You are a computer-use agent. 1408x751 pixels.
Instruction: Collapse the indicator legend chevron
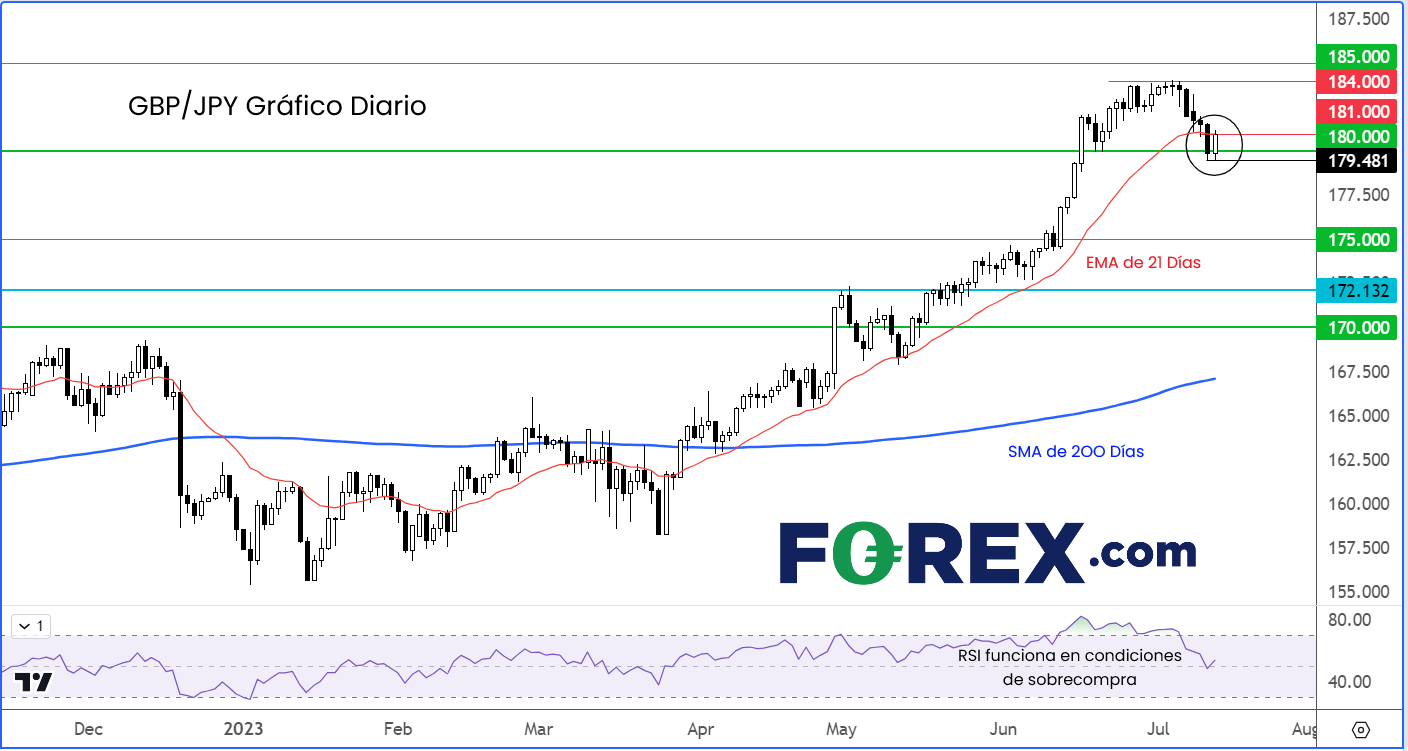coord(24,626)
